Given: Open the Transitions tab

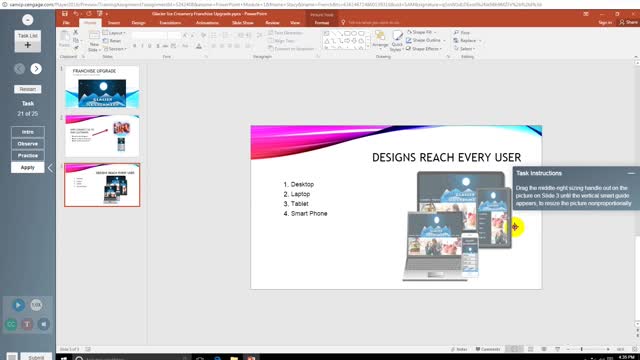Looking at the screenshot, I should (170, 23).
